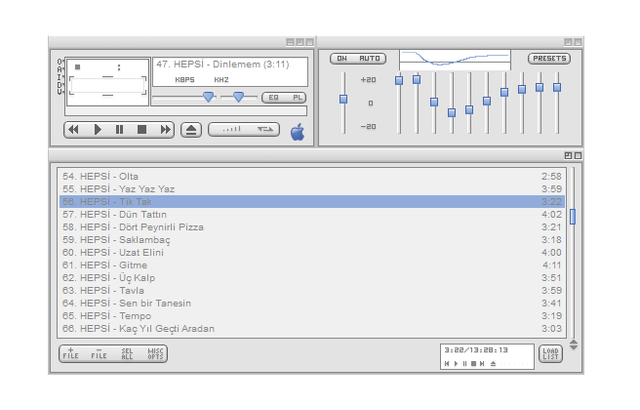This screenshot has width=640, height=410.
Task: Click the song position seek bar
Action: pyautogui.click(x=186, y=111)
